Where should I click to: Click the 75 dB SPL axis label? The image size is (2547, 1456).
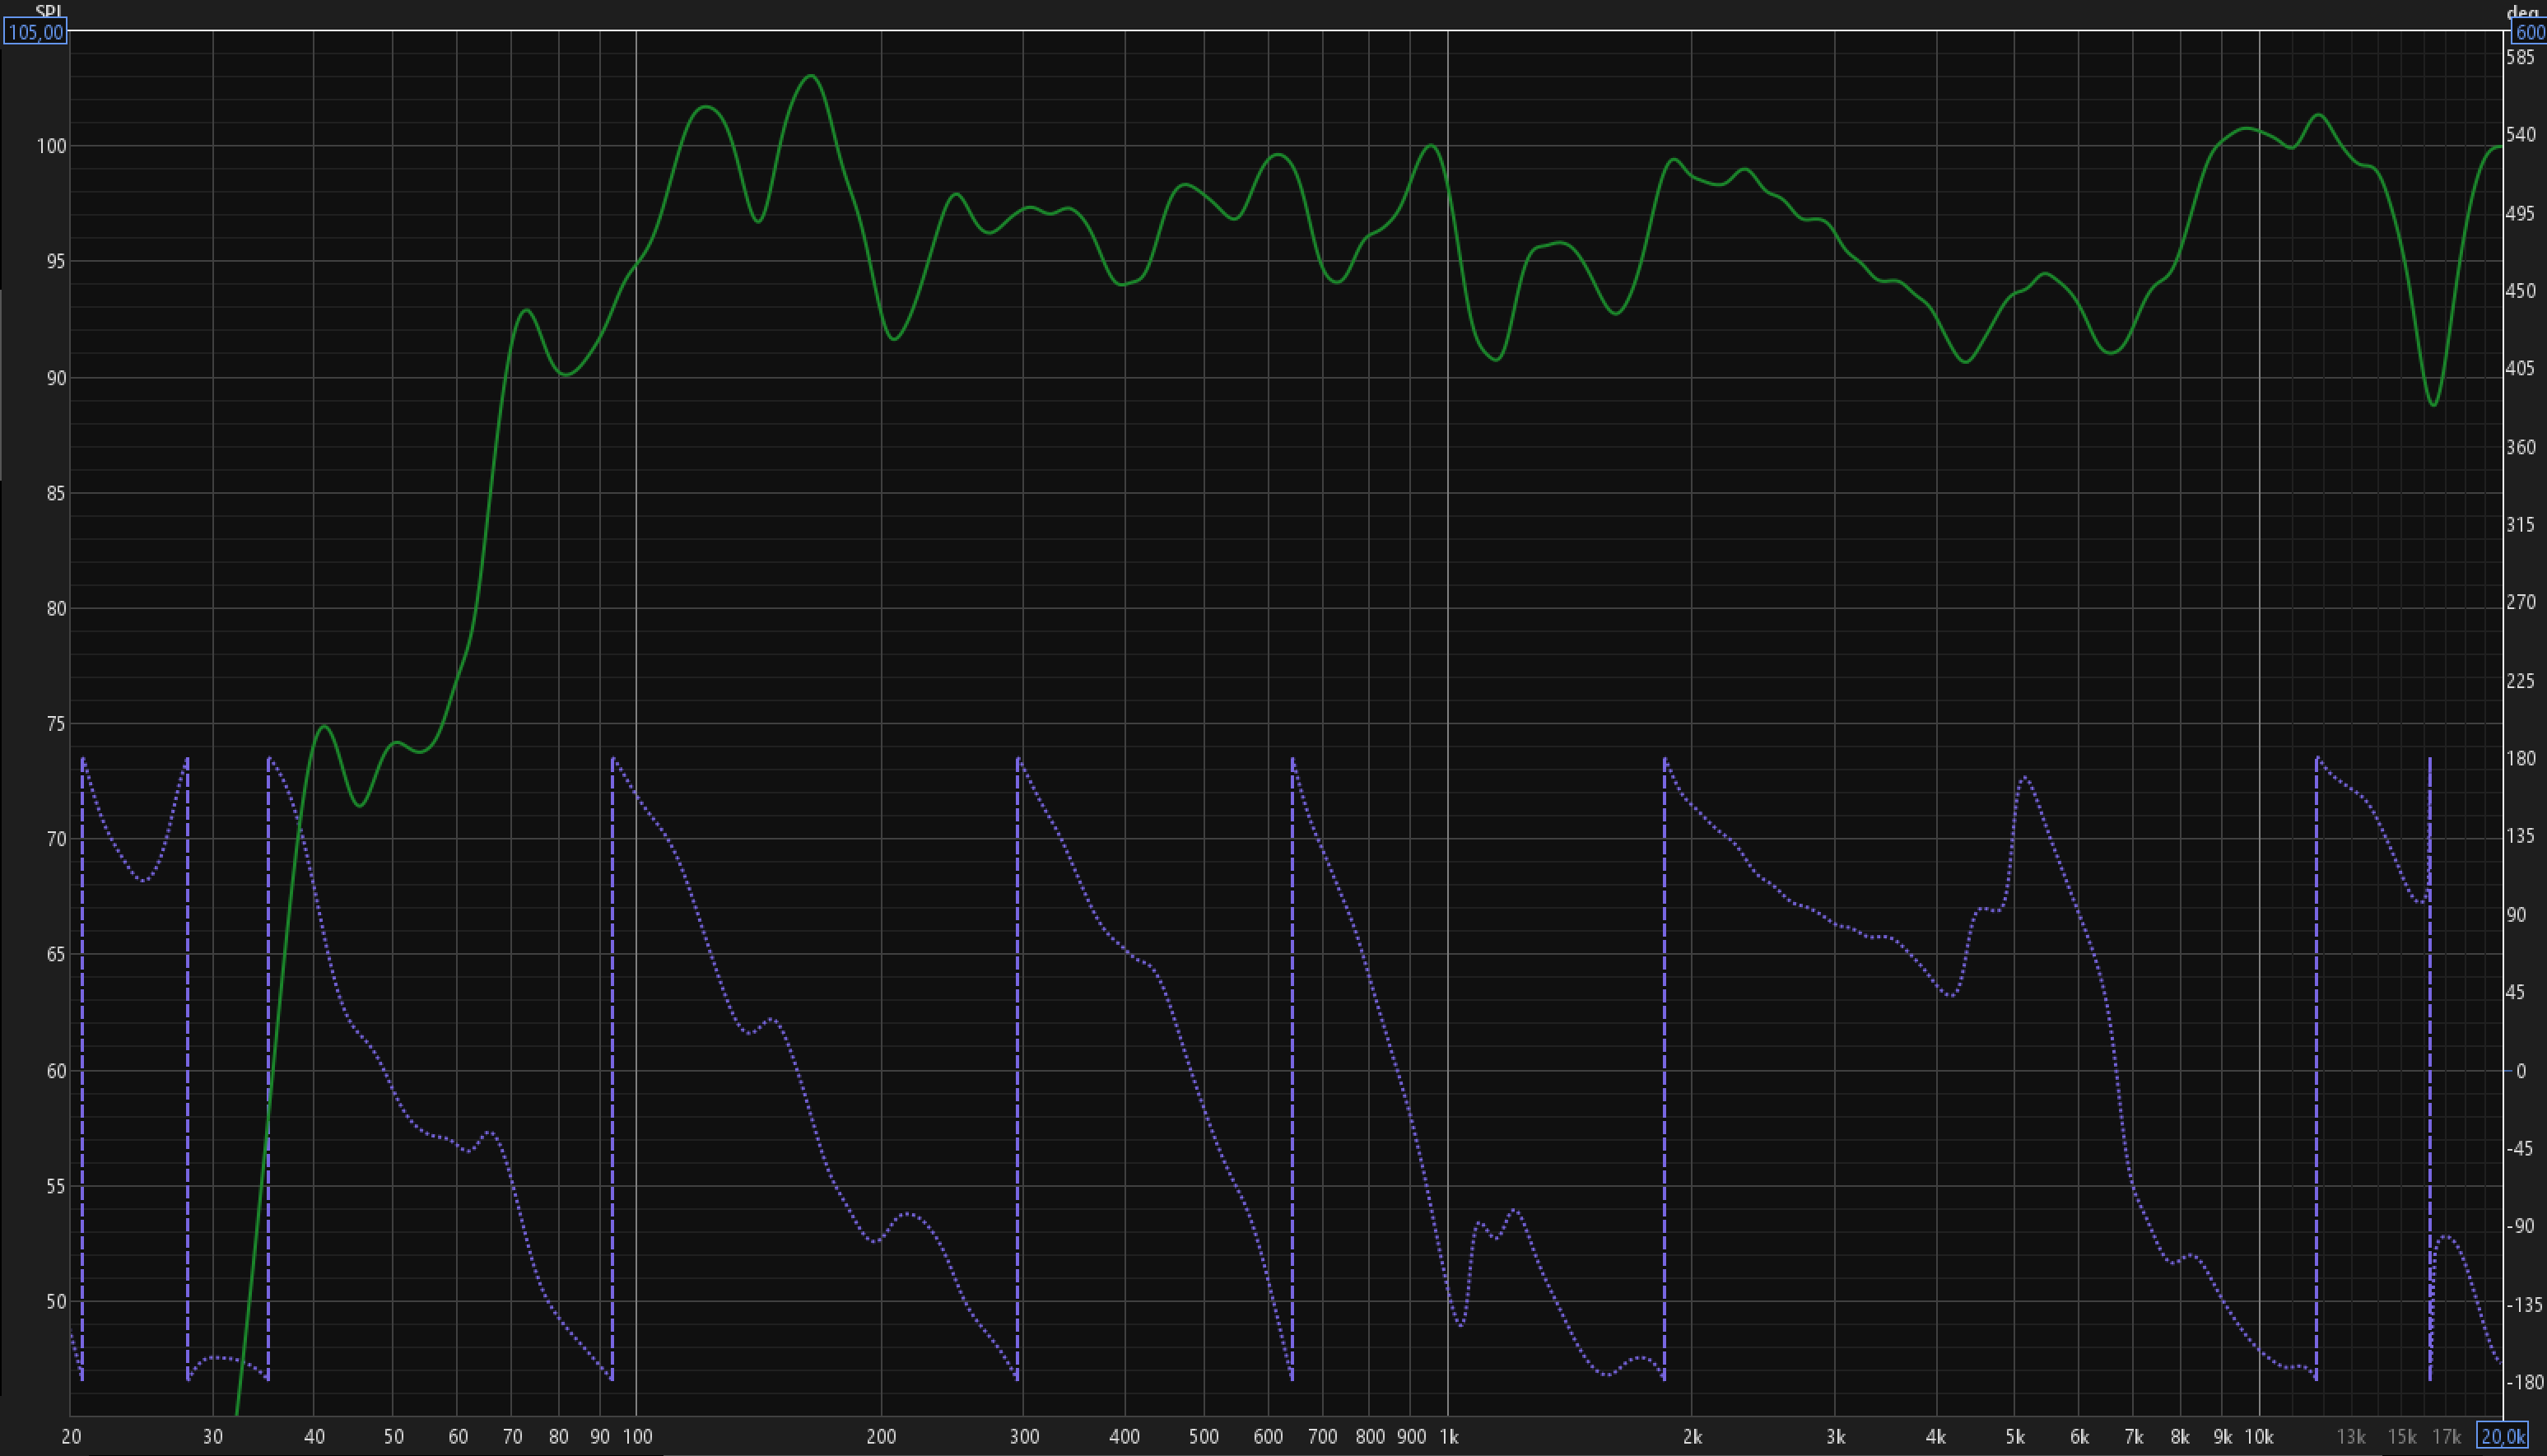(55, 724)
